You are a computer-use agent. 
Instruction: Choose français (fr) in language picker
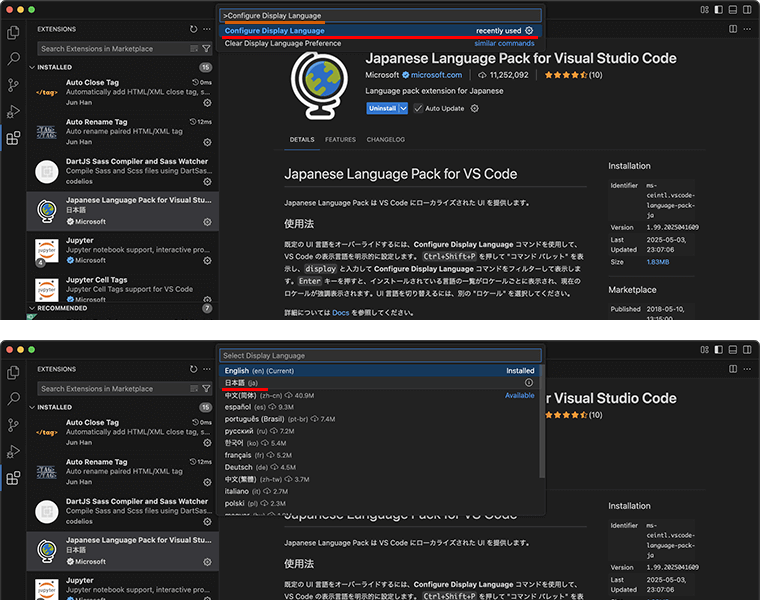pyautogui.click(x=380, y=455)
